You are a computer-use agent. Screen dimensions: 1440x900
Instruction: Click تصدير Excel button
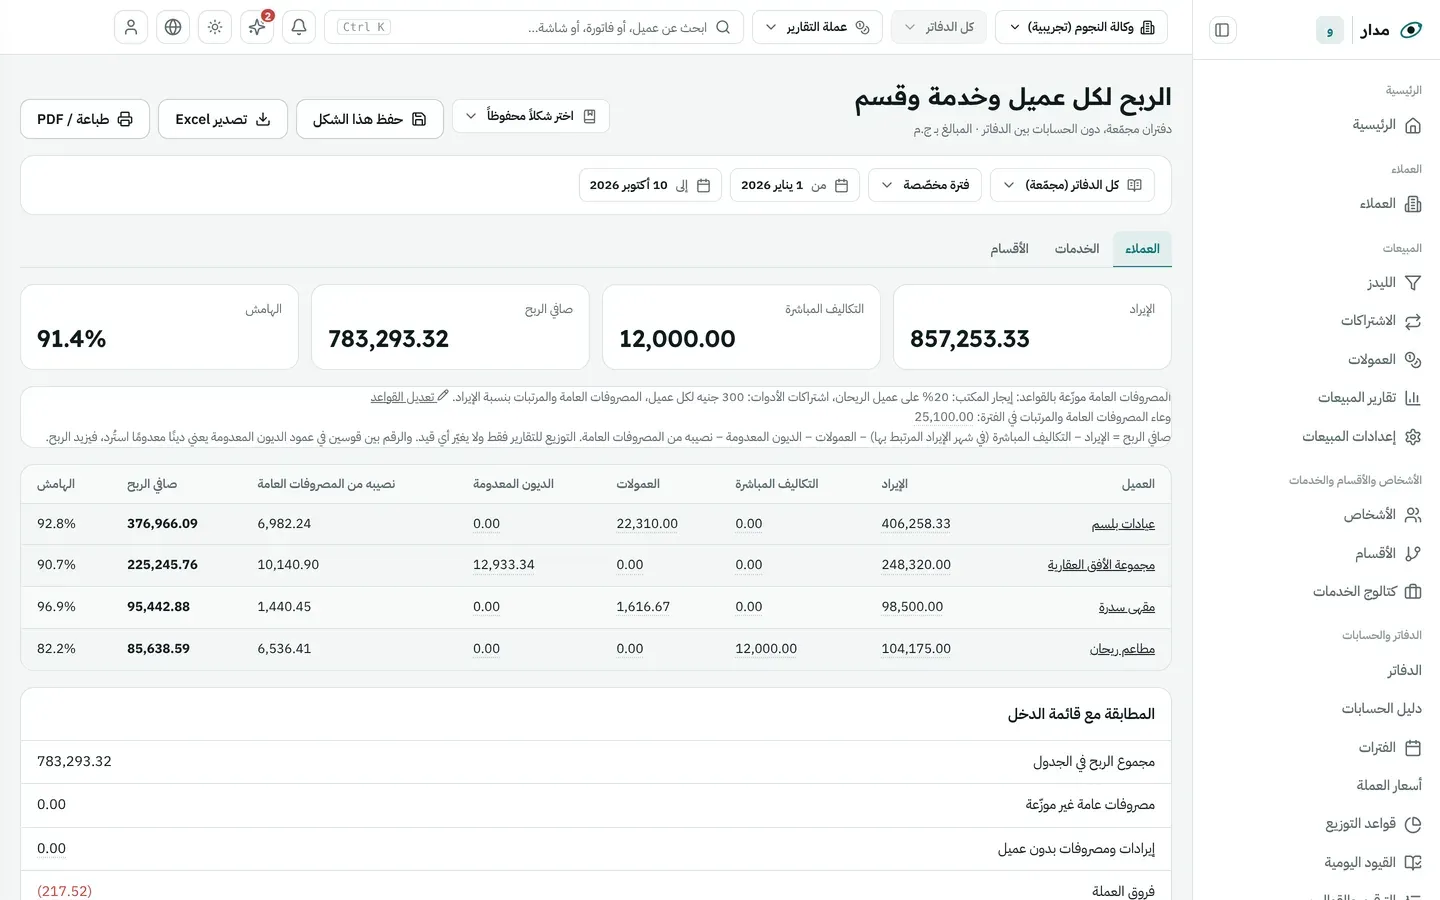click(223, 119)
